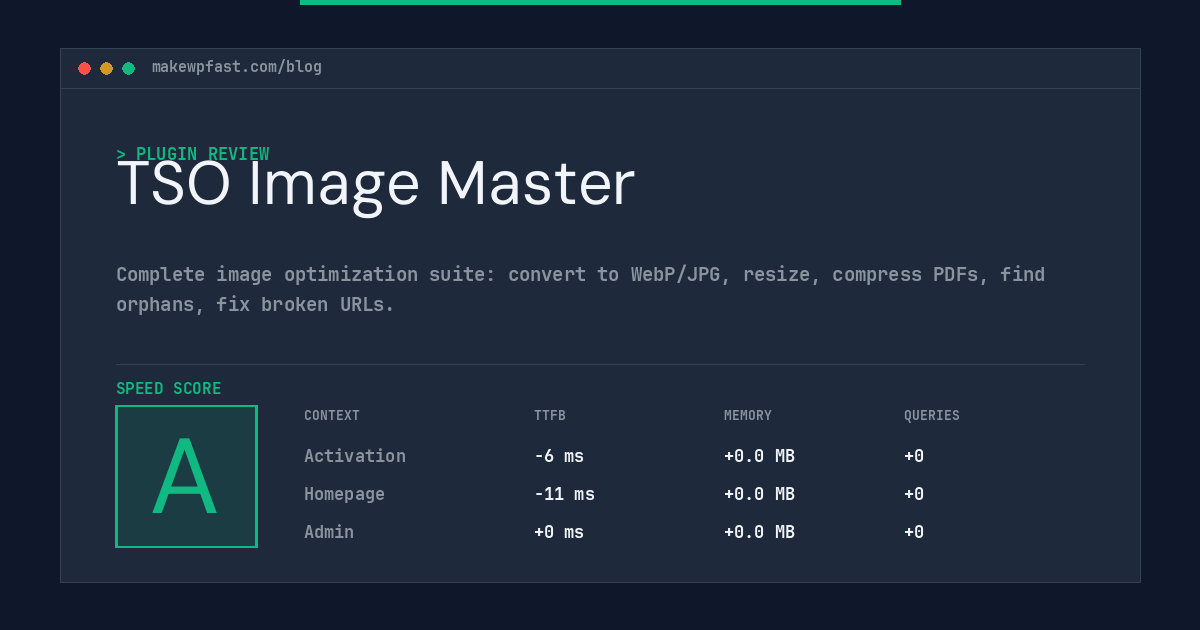The width and height of the screenshot is (1200, 630).
Task: Click the 'SPEED SCORE' label
Action: 169,389
